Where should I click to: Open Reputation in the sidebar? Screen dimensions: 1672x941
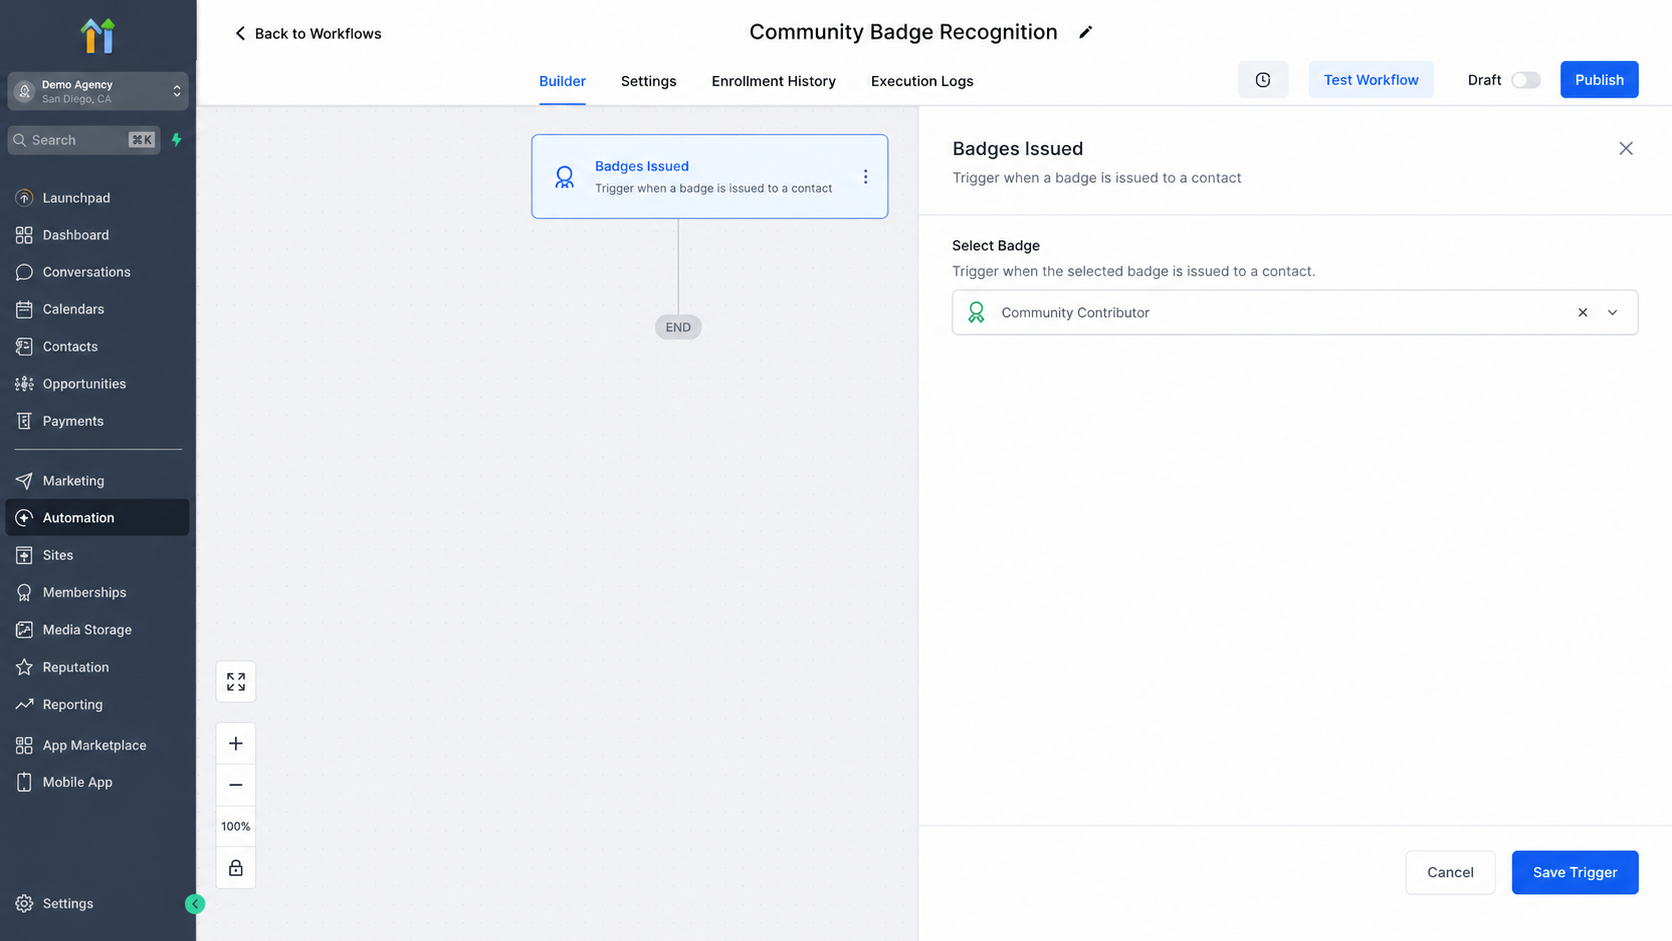[97, 667]
